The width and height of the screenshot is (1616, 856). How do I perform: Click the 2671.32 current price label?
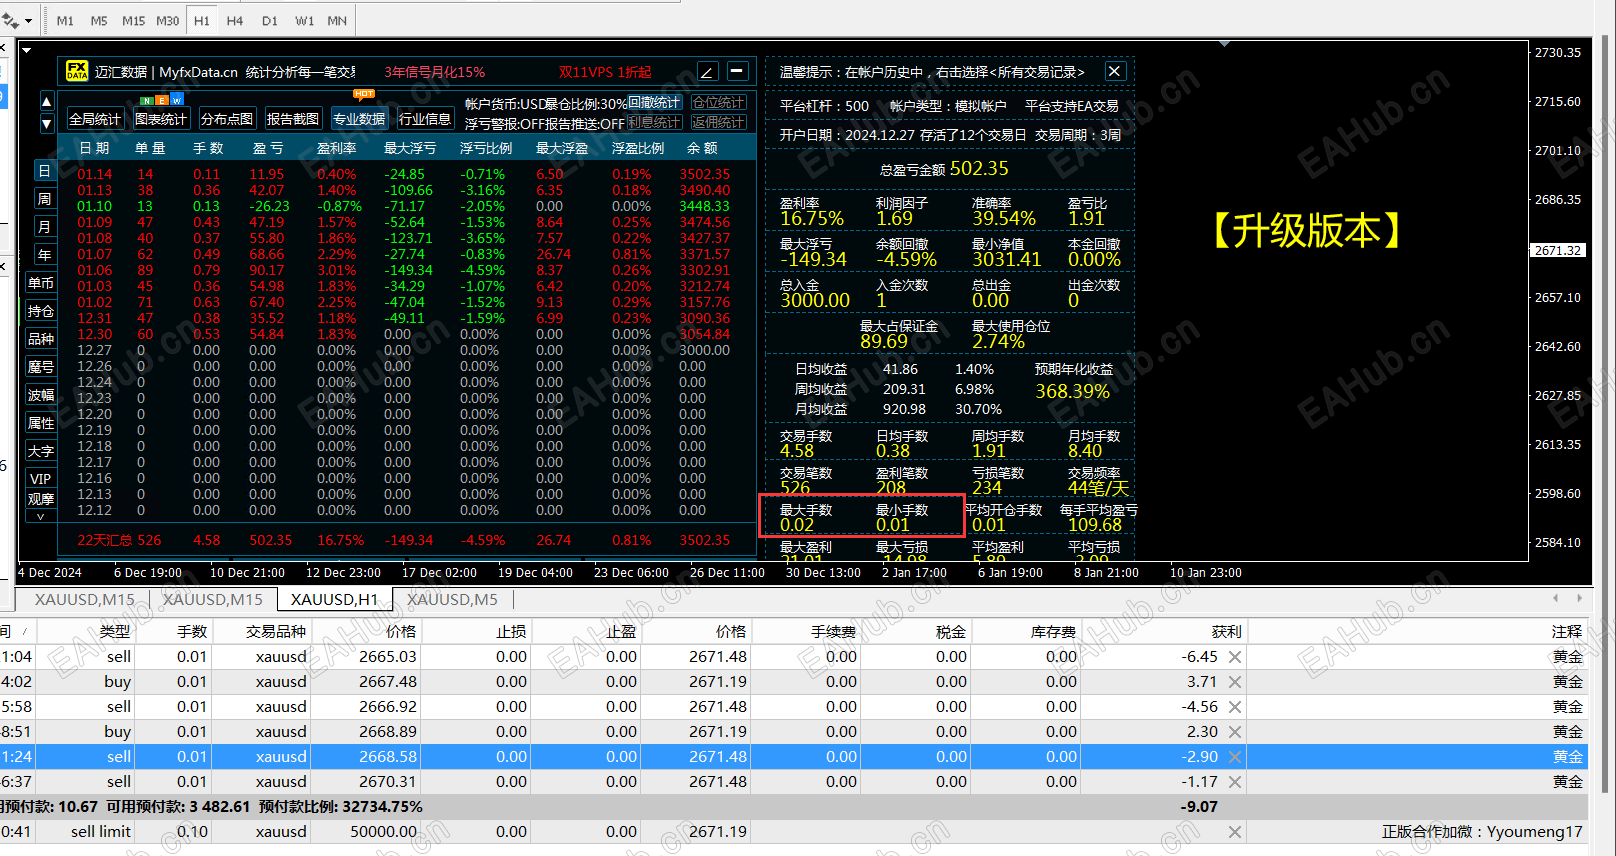tap(1558, 250)
